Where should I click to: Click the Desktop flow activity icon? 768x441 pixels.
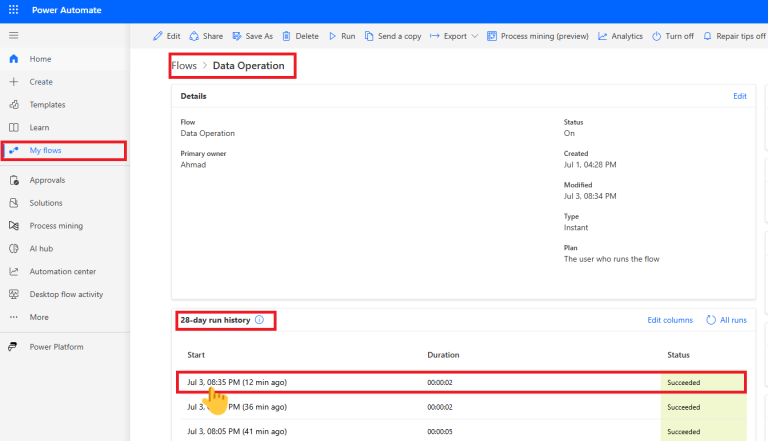14,294
